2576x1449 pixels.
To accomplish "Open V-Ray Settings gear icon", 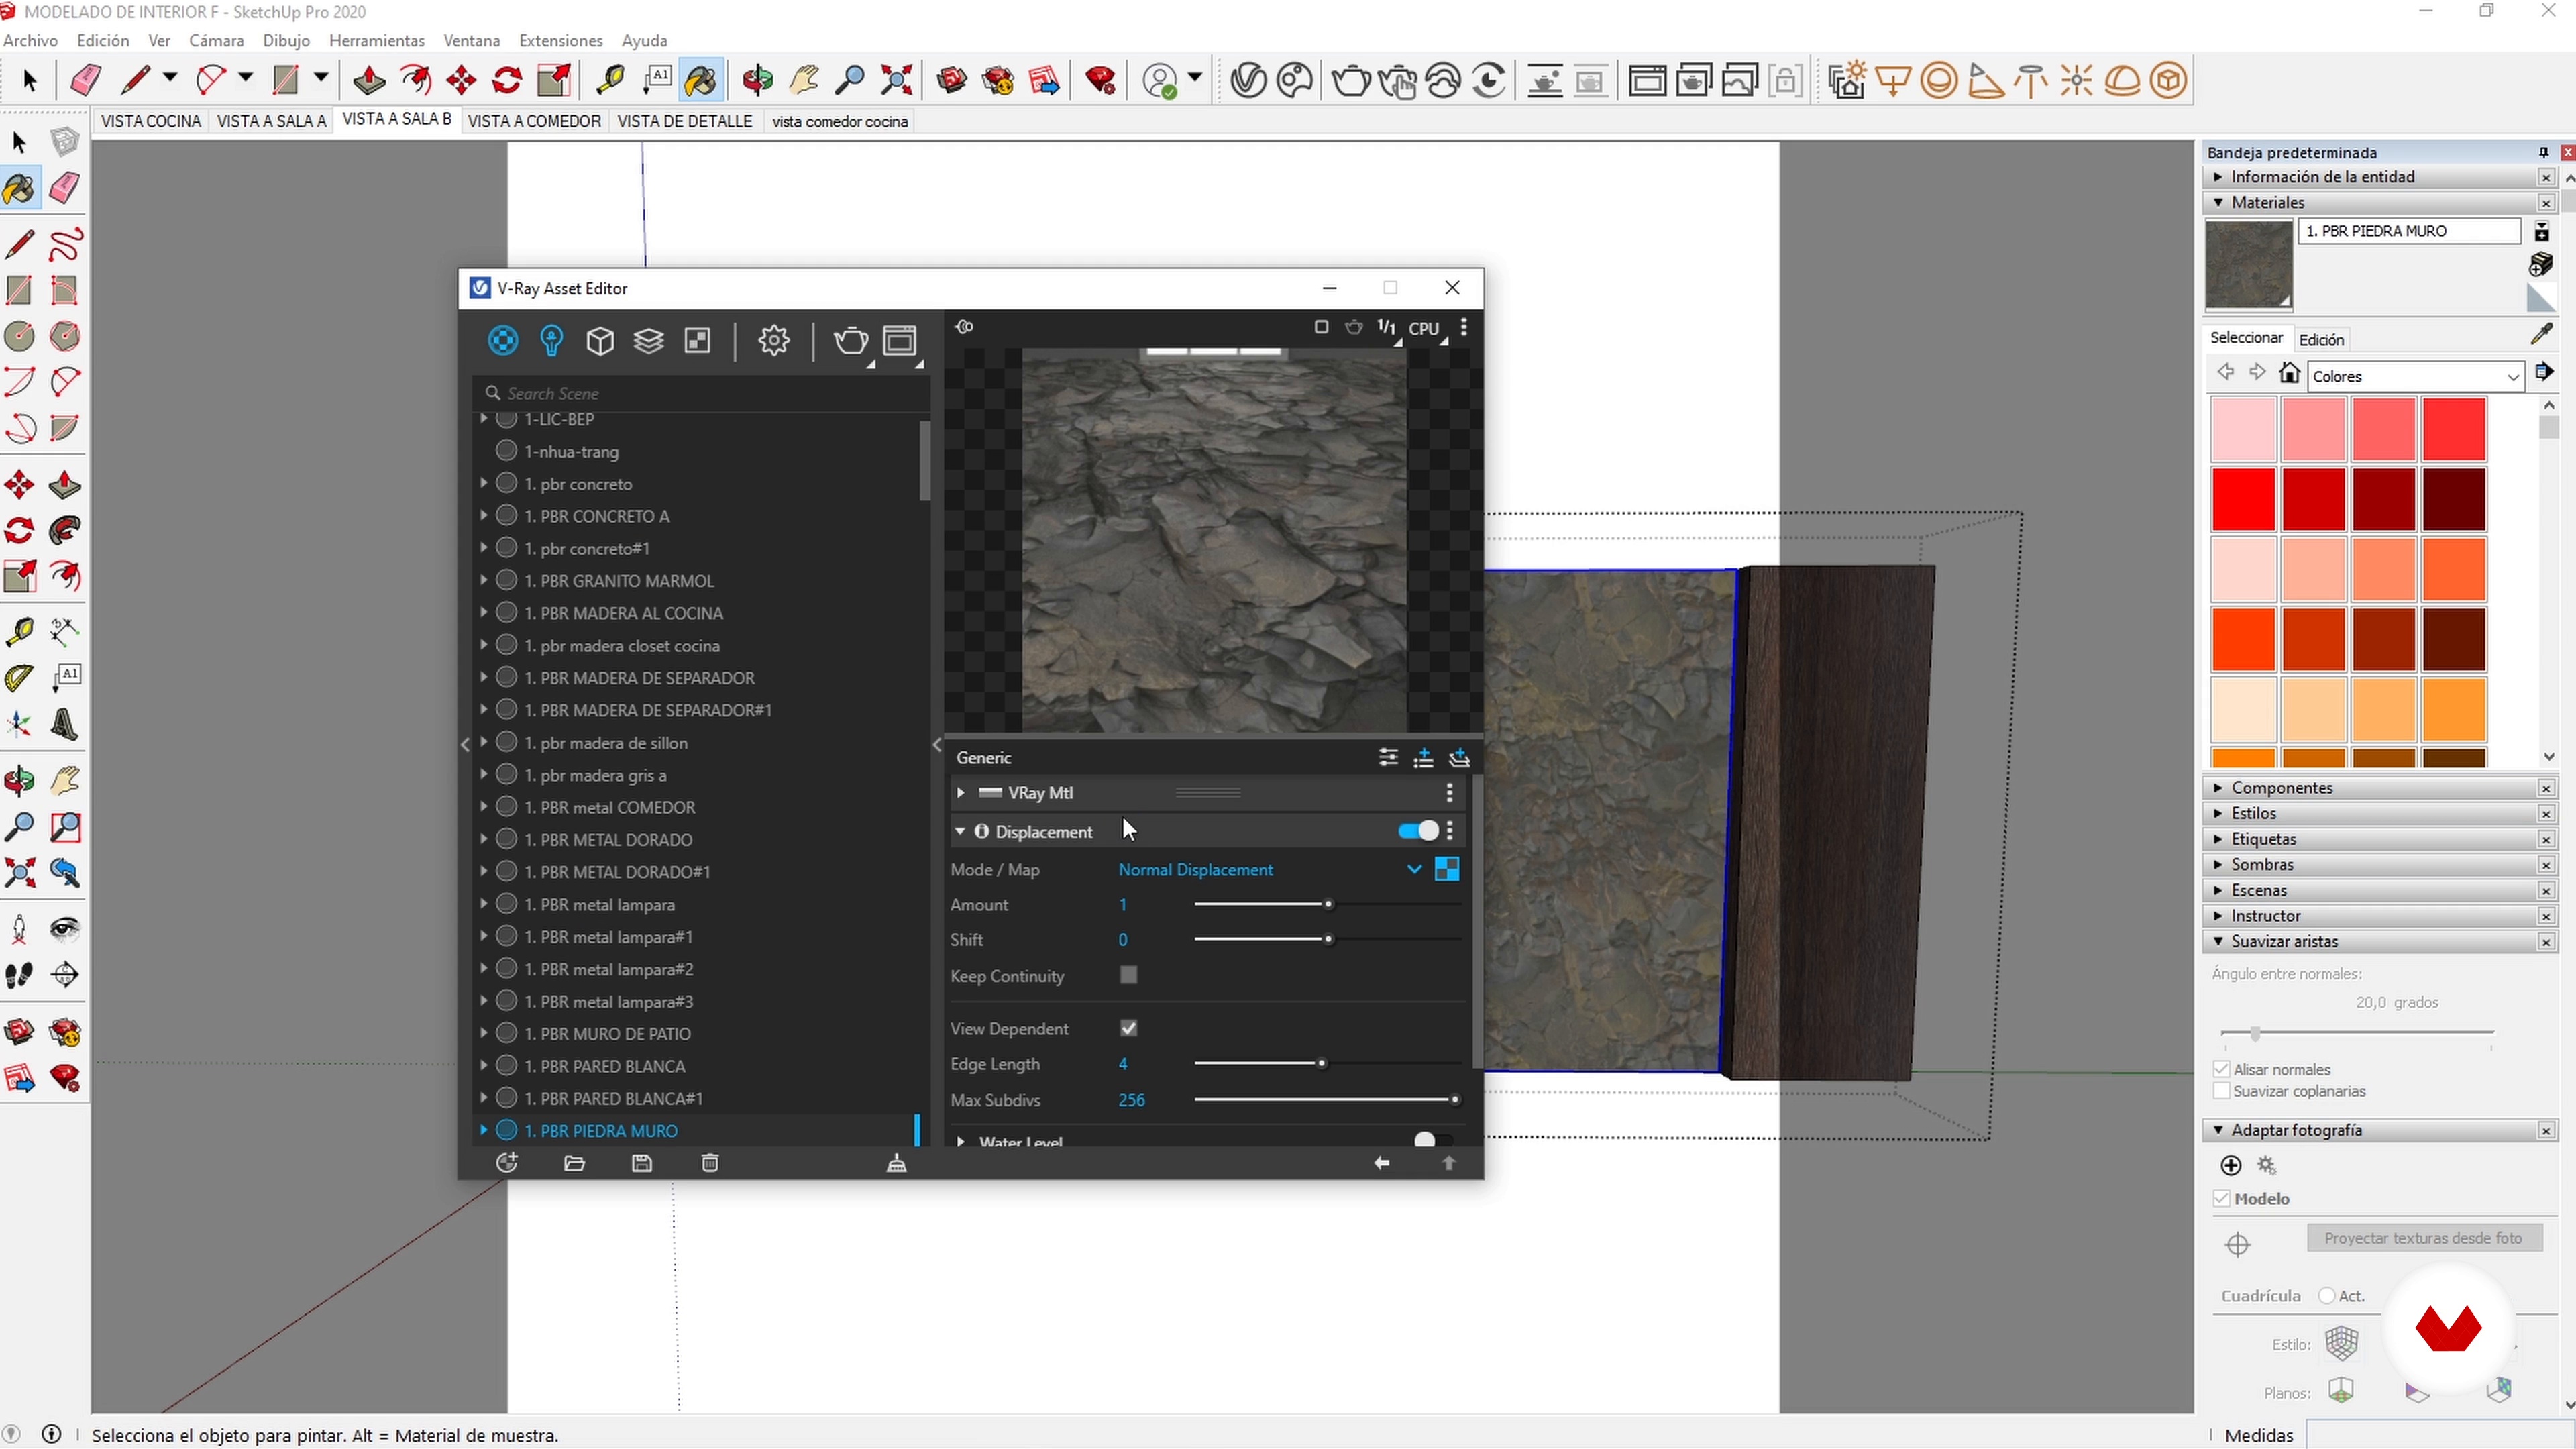I will [773, 341].
